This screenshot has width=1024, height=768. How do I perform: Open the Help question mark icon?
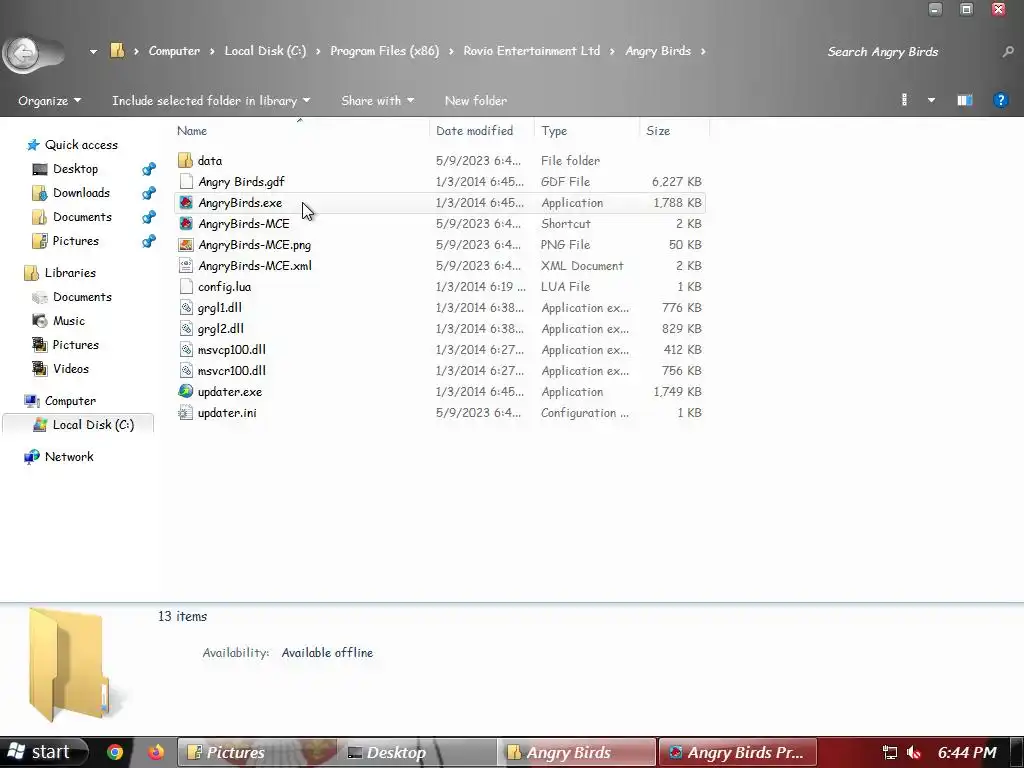pos(1000,100)
